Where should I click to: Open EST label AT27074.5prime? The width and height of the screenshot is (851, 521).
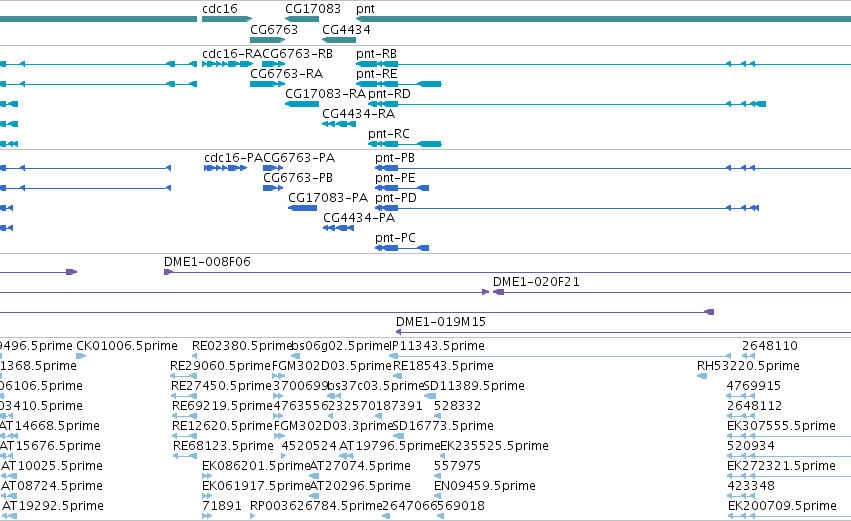[360, 467]
